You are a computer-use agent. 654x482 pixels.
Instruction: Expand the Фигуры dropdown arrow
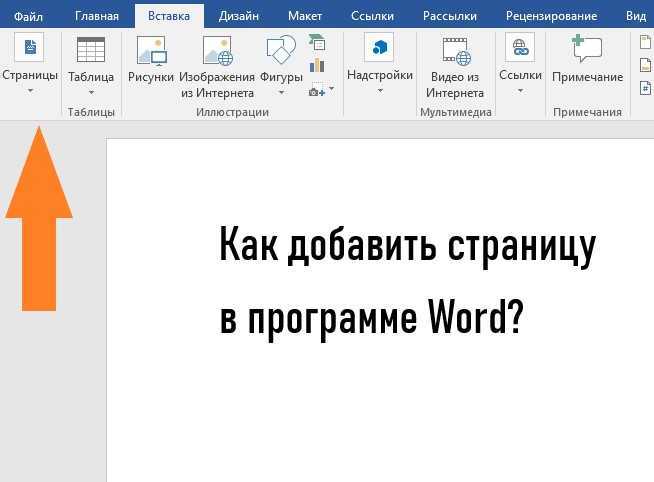point(282,92)
